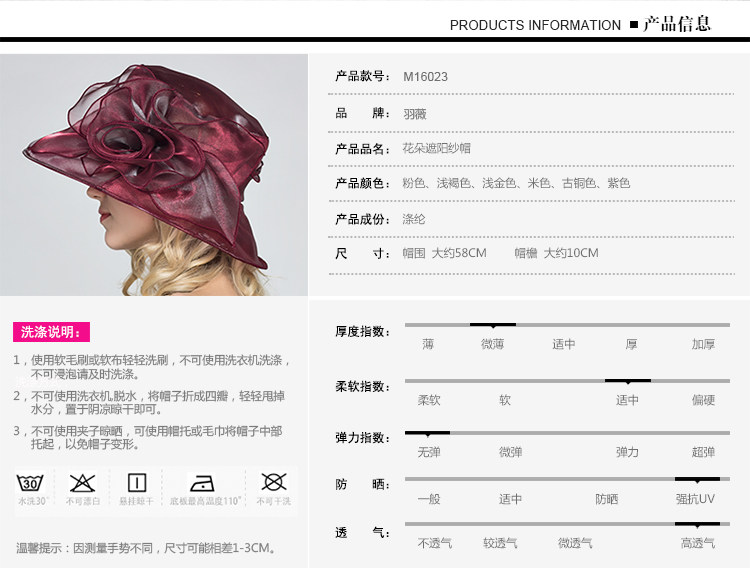750x568 pixels.
Task: Click the 超弹 option on elasticity scale
Action: click(703, 452)
